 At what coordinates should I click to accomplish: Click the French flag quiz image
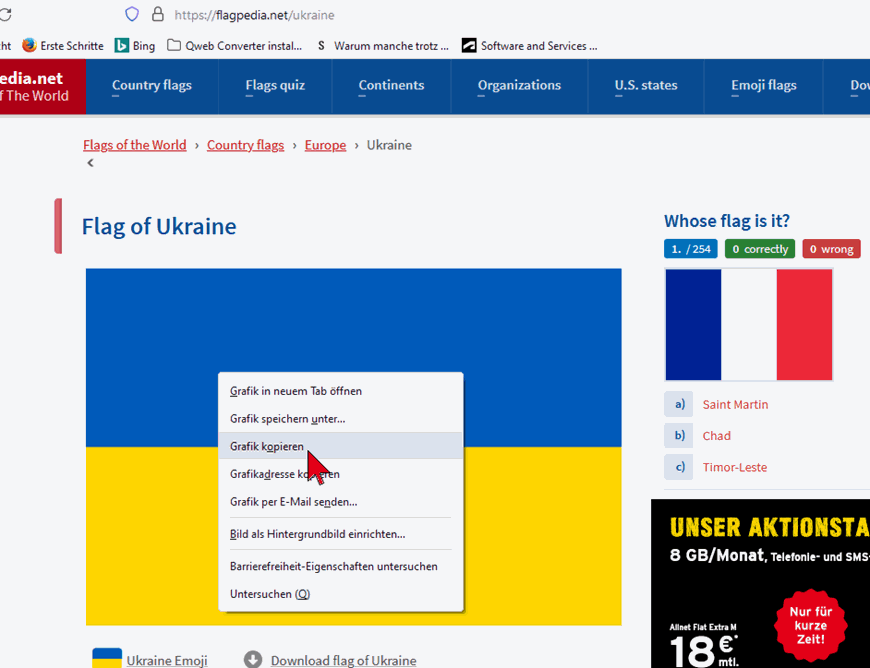click(748, 325)
